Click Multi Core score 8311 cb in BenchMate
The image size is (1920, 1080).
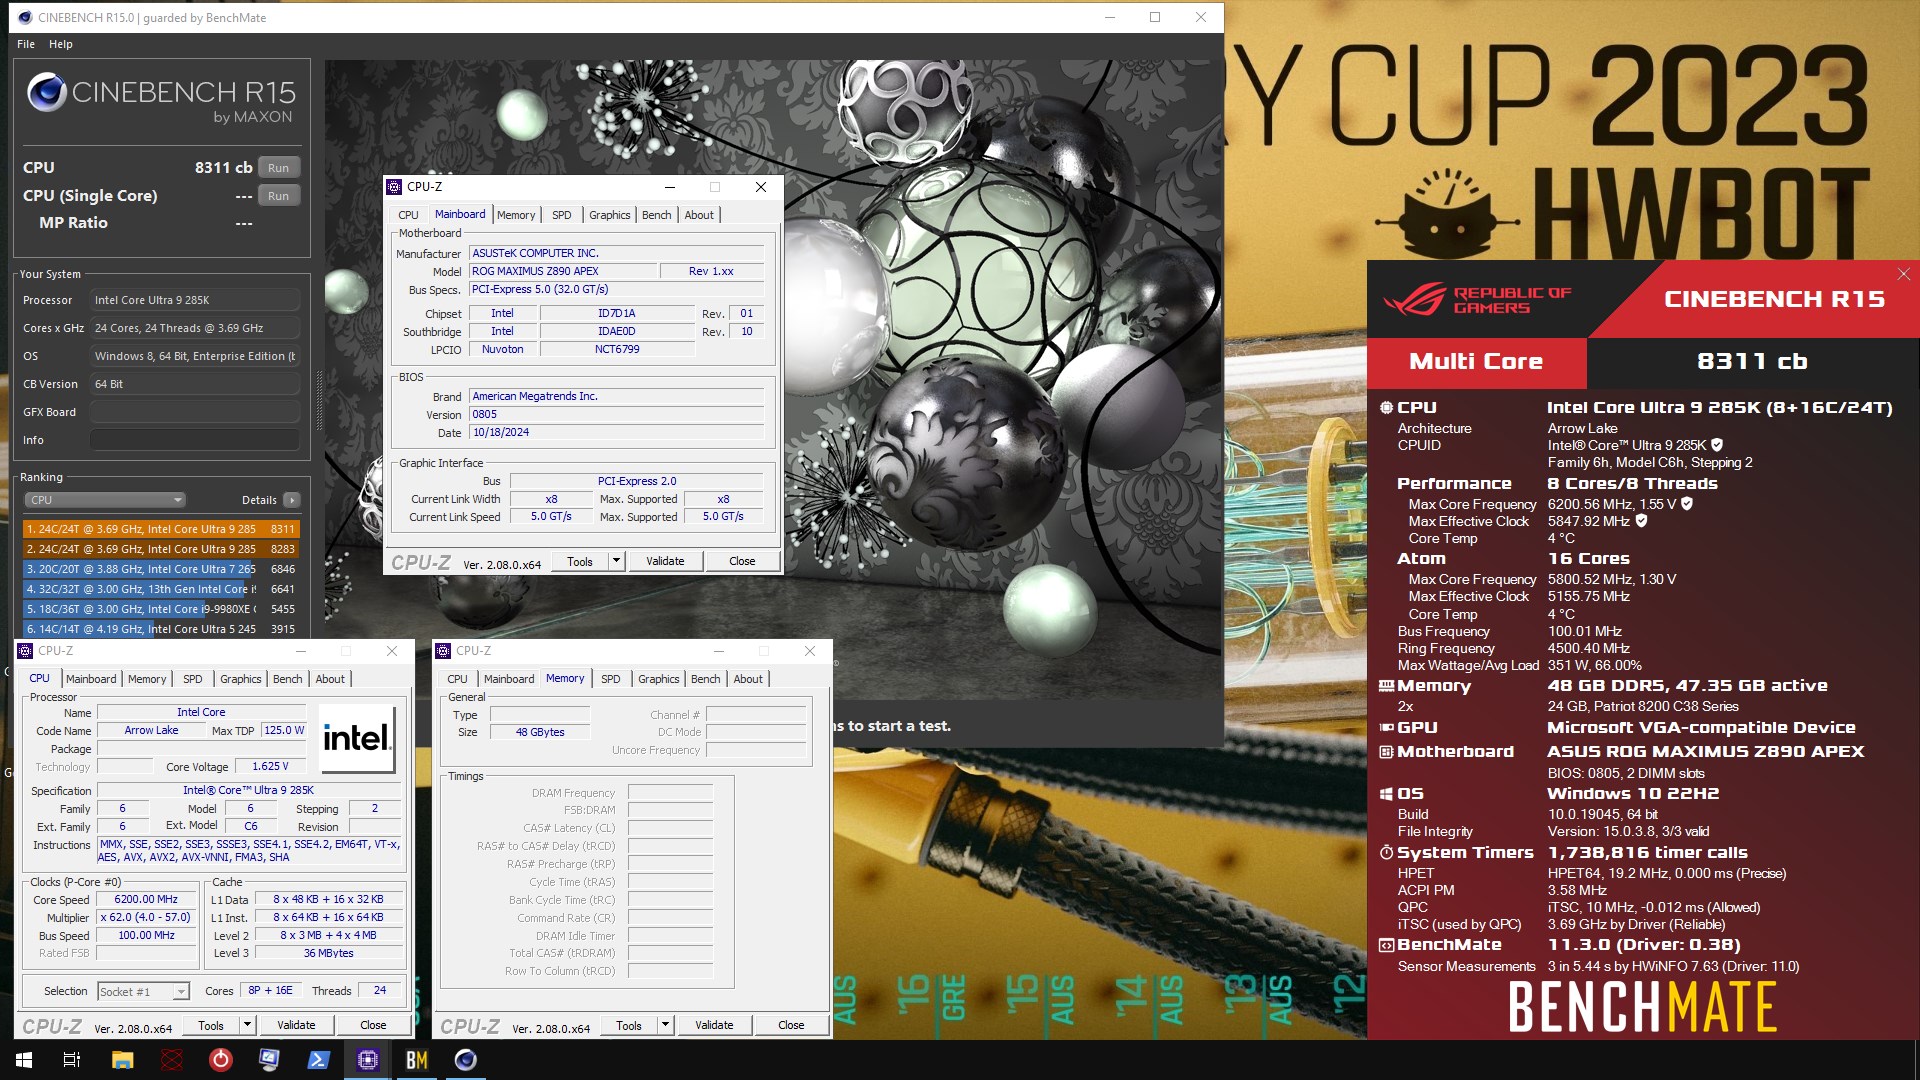click(1752, 362)
